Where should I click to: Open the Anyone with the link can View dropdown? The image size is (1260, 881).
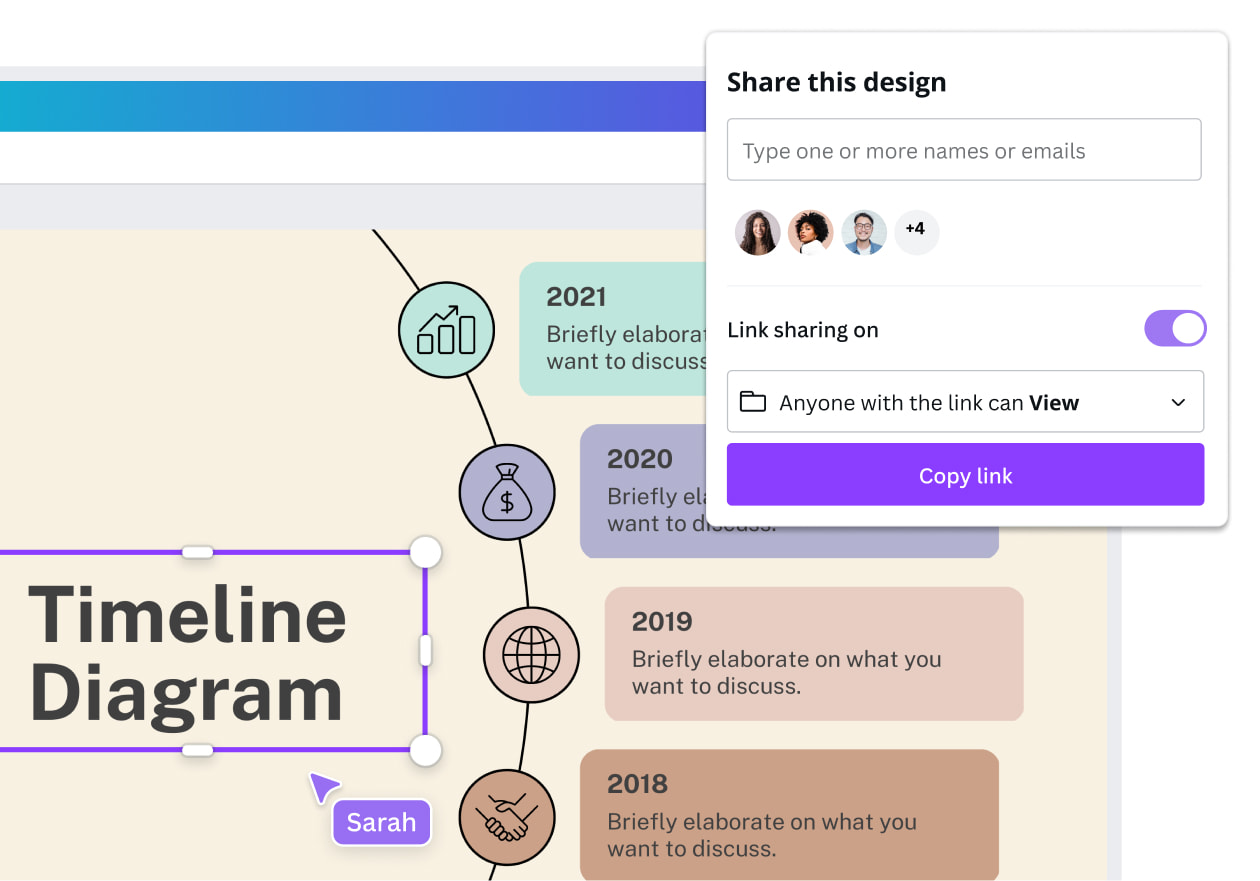pyautogui.click(x=965, y=401)
